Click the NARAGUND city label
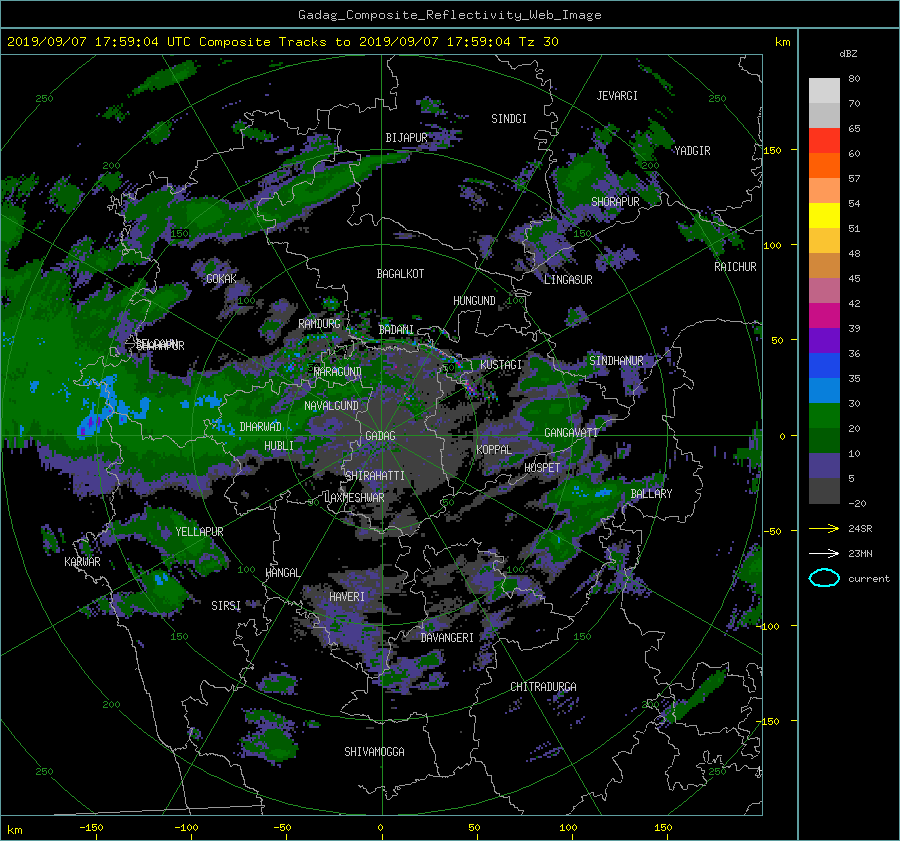Screen dimensions: 900x841 click(338, 371)
